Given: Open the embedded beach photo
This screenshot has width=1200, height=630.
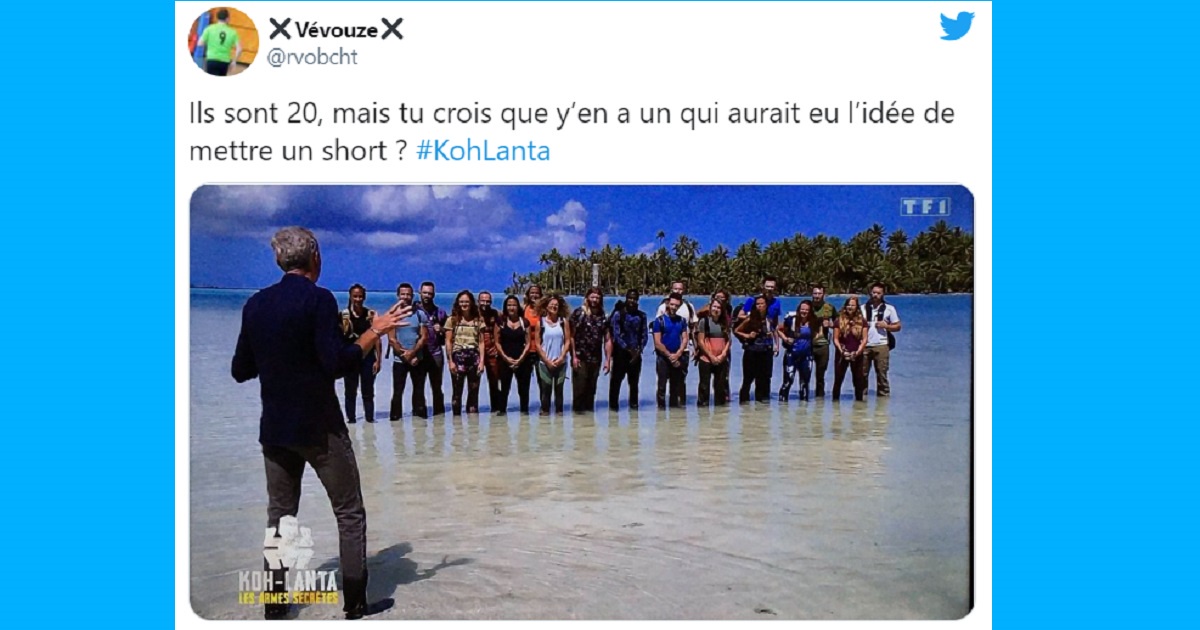Looking at the screenshot, I should (581, 402).
